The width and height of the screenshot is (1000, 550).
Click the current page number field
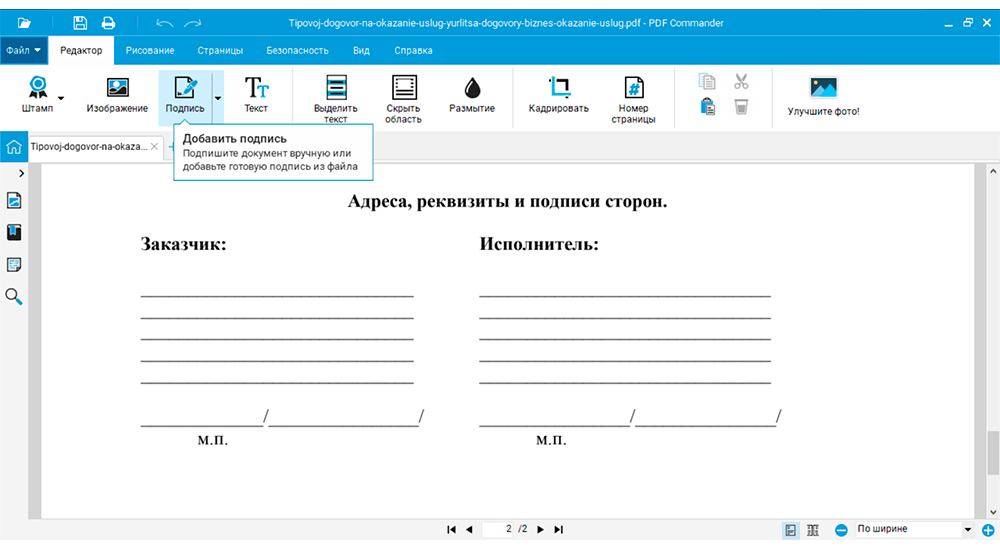[499, 529]
